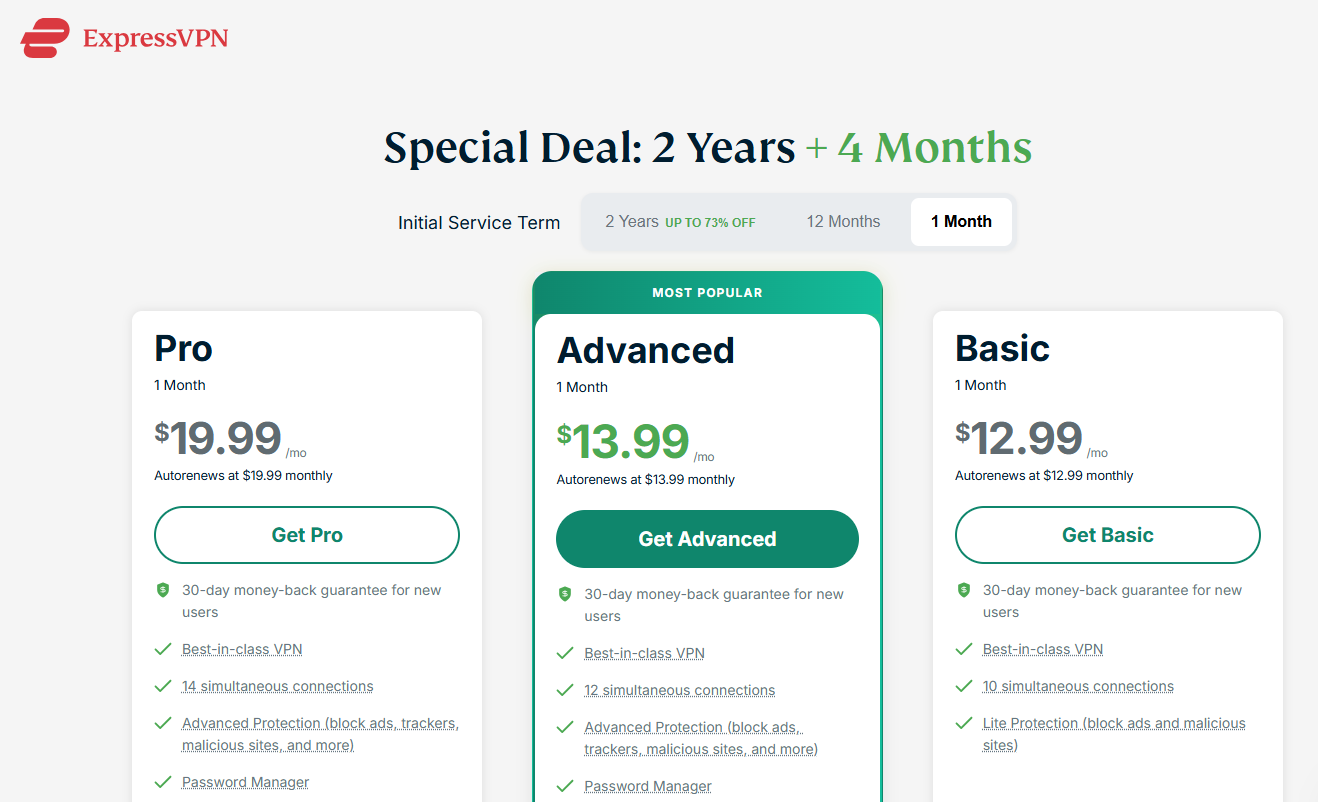Open Password Manager info in Advanced plan
Viewport: 1318px width, 802px height.
point(648,786)
